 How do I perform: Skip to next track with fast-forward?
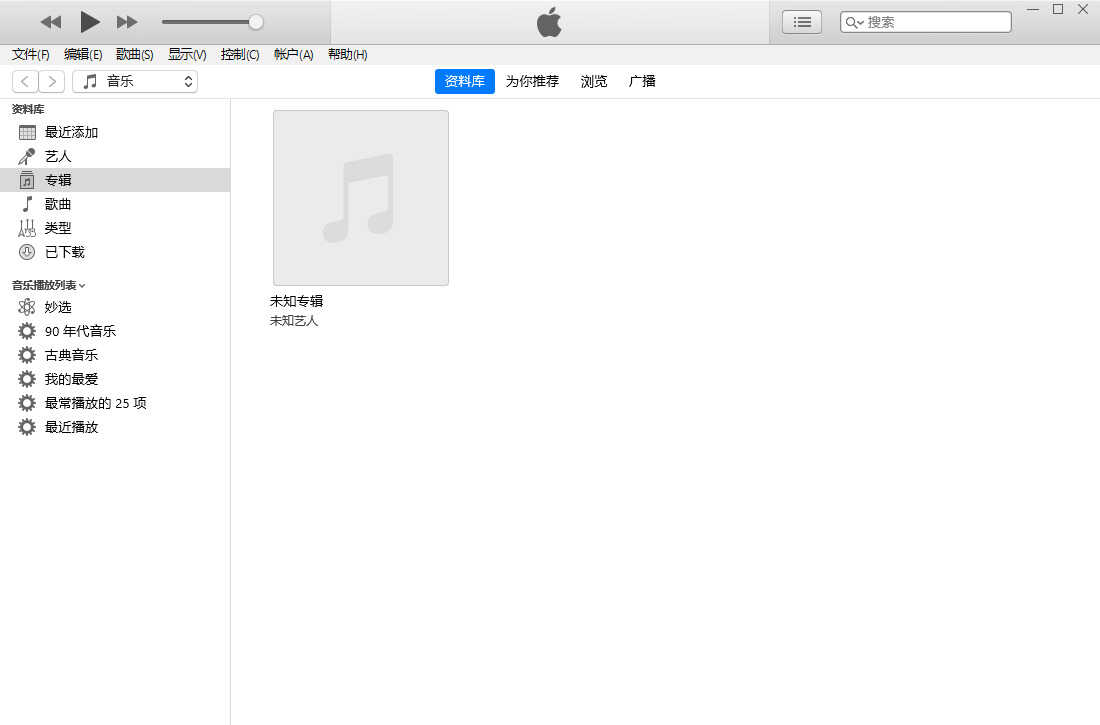pyautogui.click(x=127, y=22)
